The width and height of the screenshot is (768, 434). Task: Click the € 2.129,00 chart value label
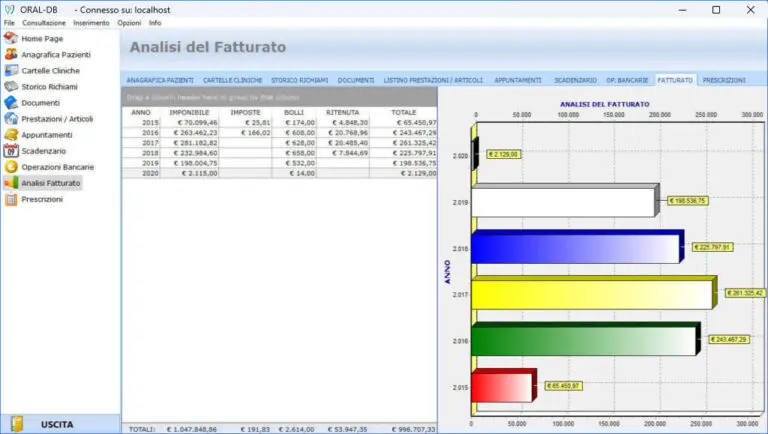coord(503,154)
